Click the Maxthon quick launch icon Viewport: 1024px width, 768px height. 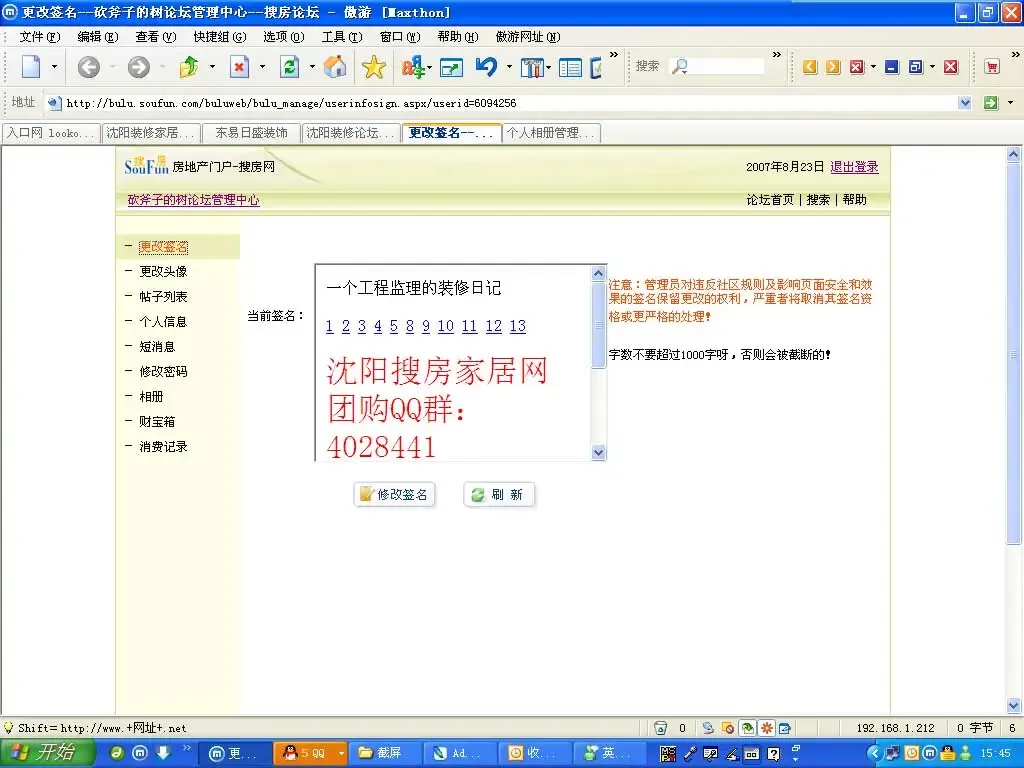(140, 753)
